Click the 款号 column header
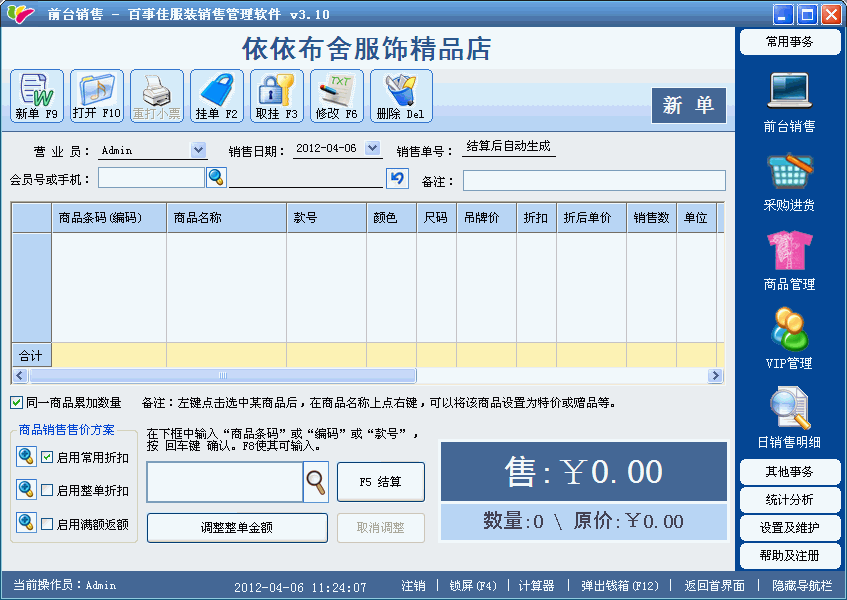This screenshot has width=847, height=600. 327,218
